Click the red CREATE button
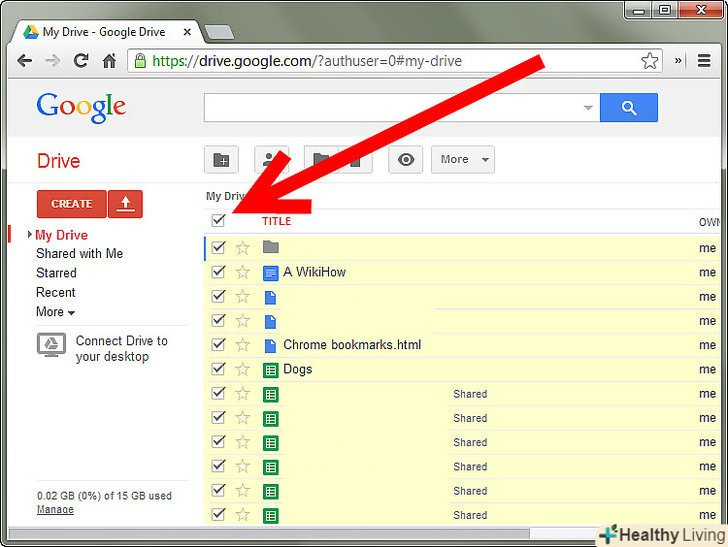 pyautogui.click(x=72, y=204)
